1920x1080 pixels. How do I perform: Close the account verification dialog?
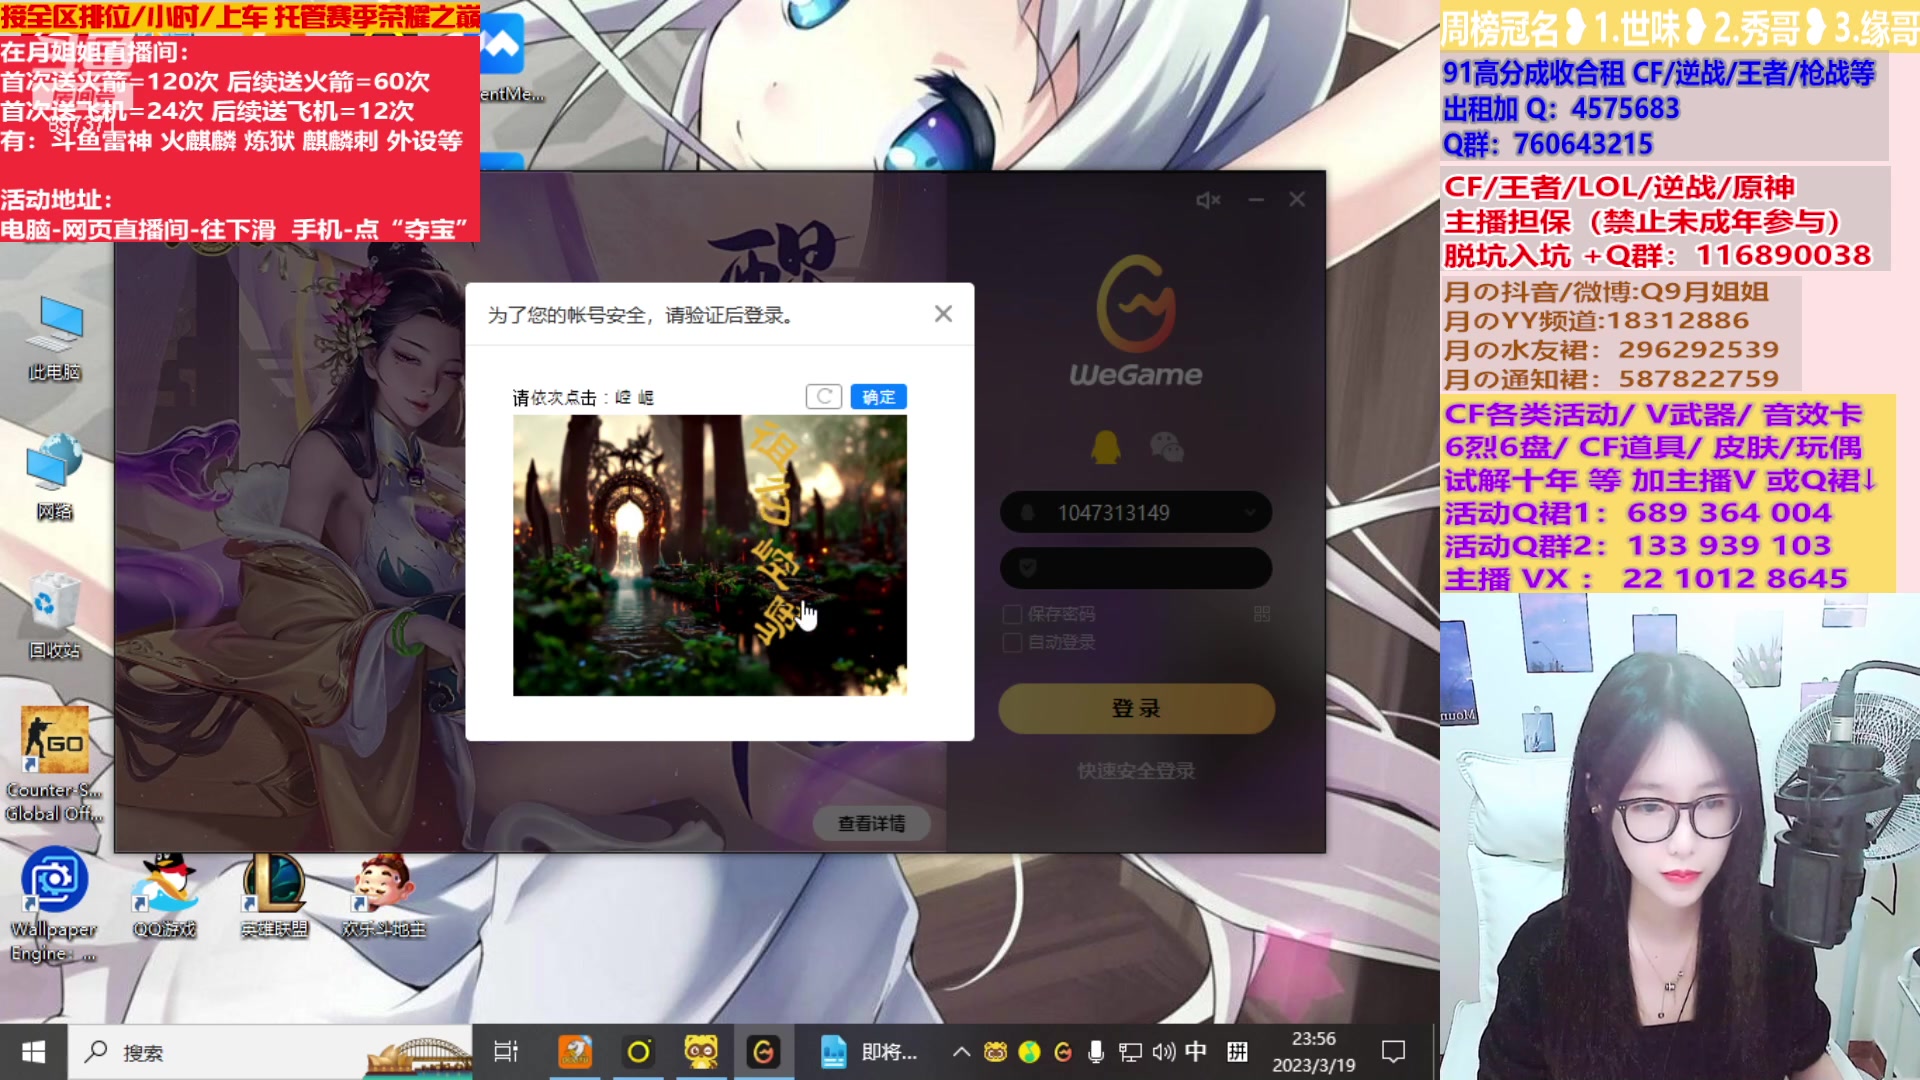[x=943, y=314]
